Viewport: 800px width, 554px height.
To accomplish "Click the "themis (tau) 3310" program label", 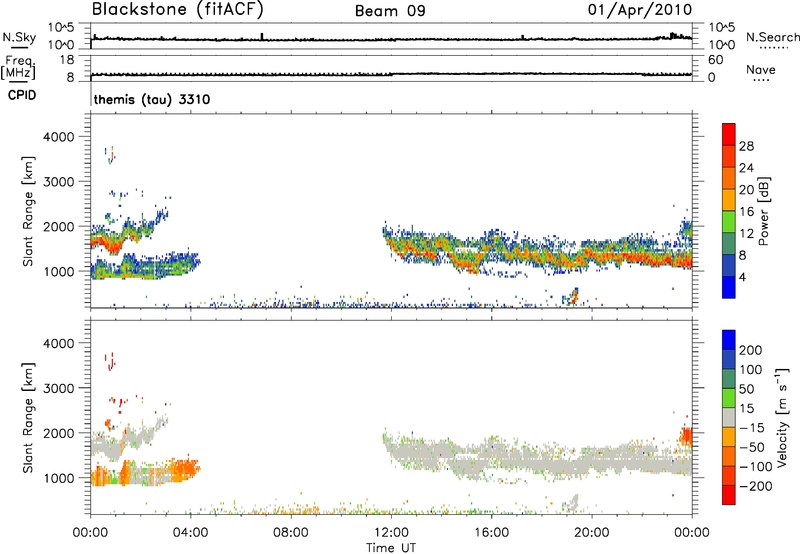I will click(152, 99).
